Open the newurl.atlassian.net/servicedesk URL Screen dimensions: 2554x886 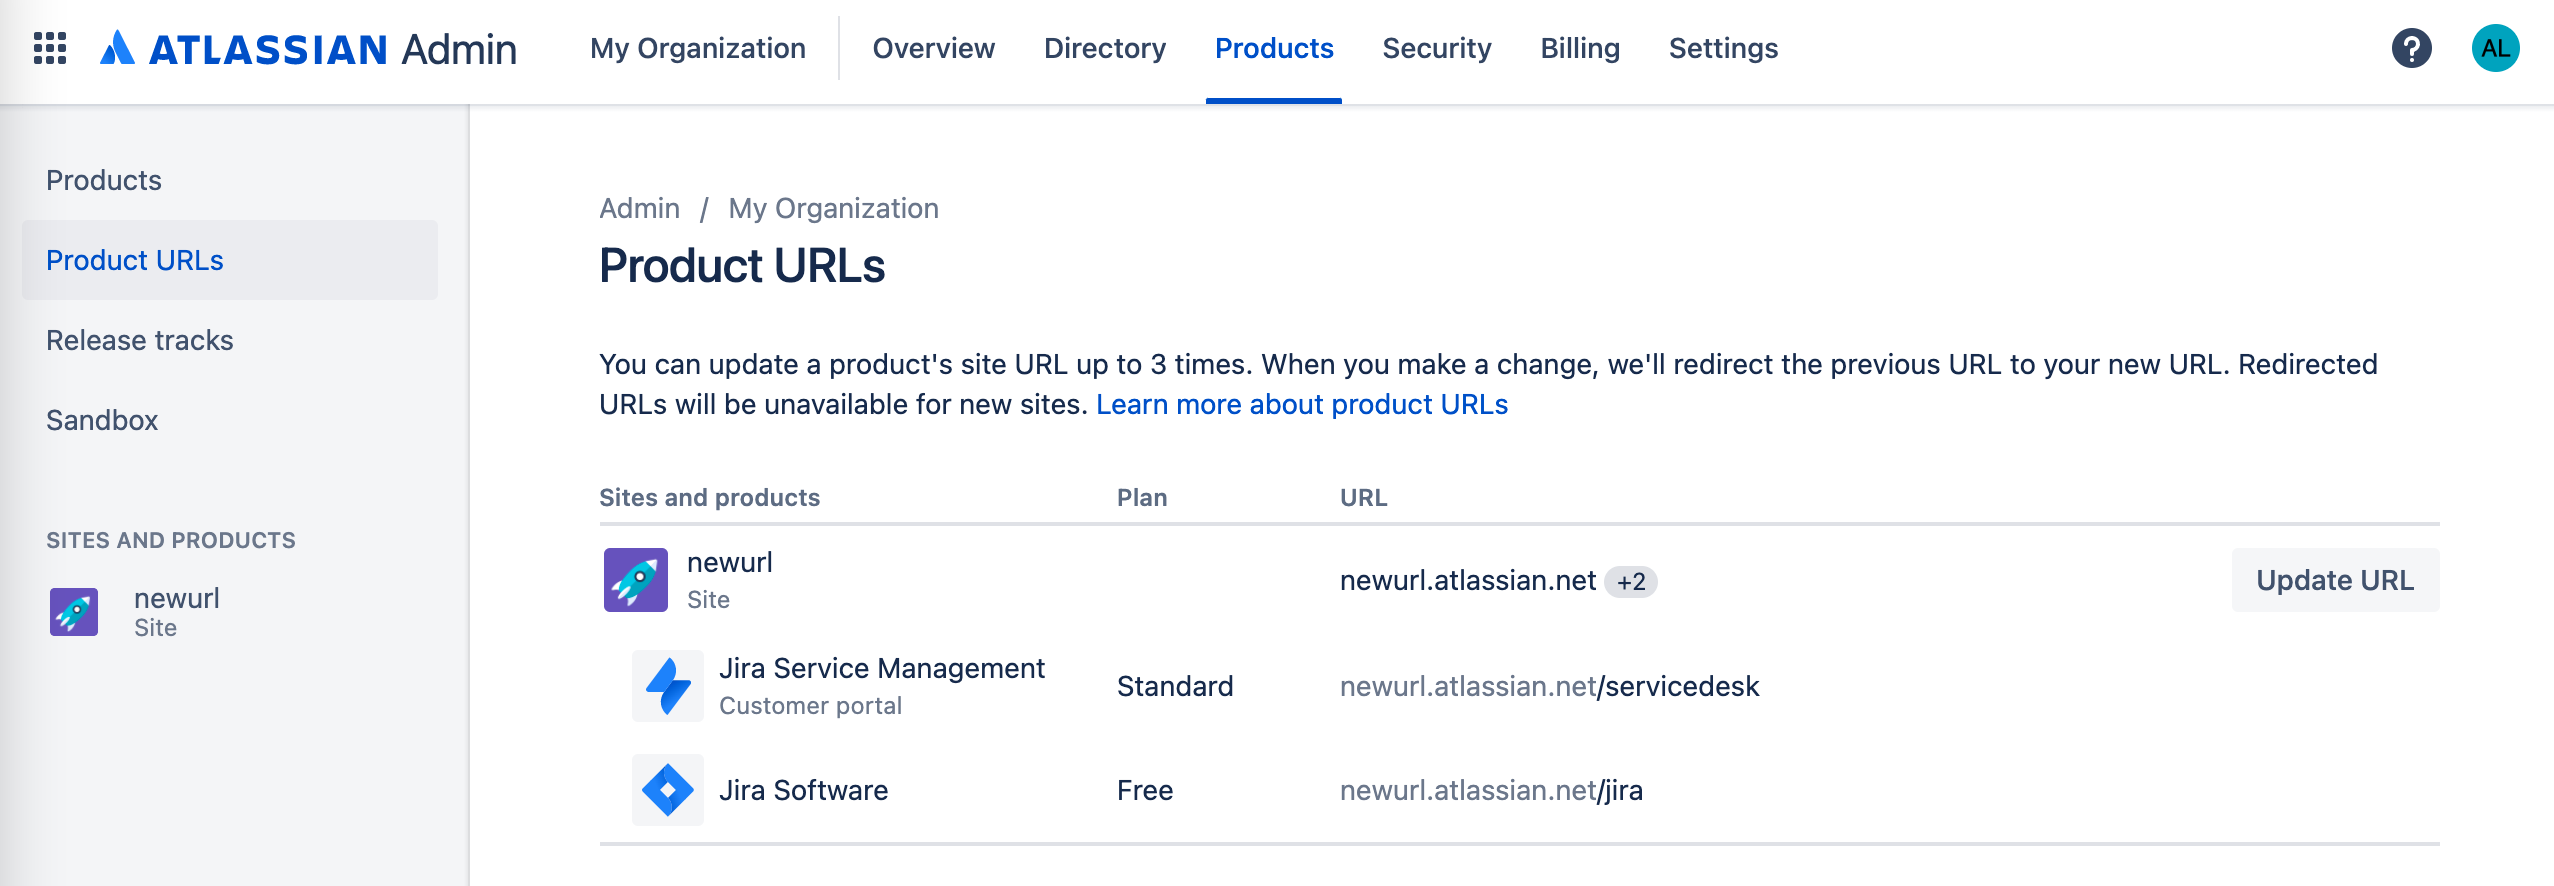point(1549,686)
